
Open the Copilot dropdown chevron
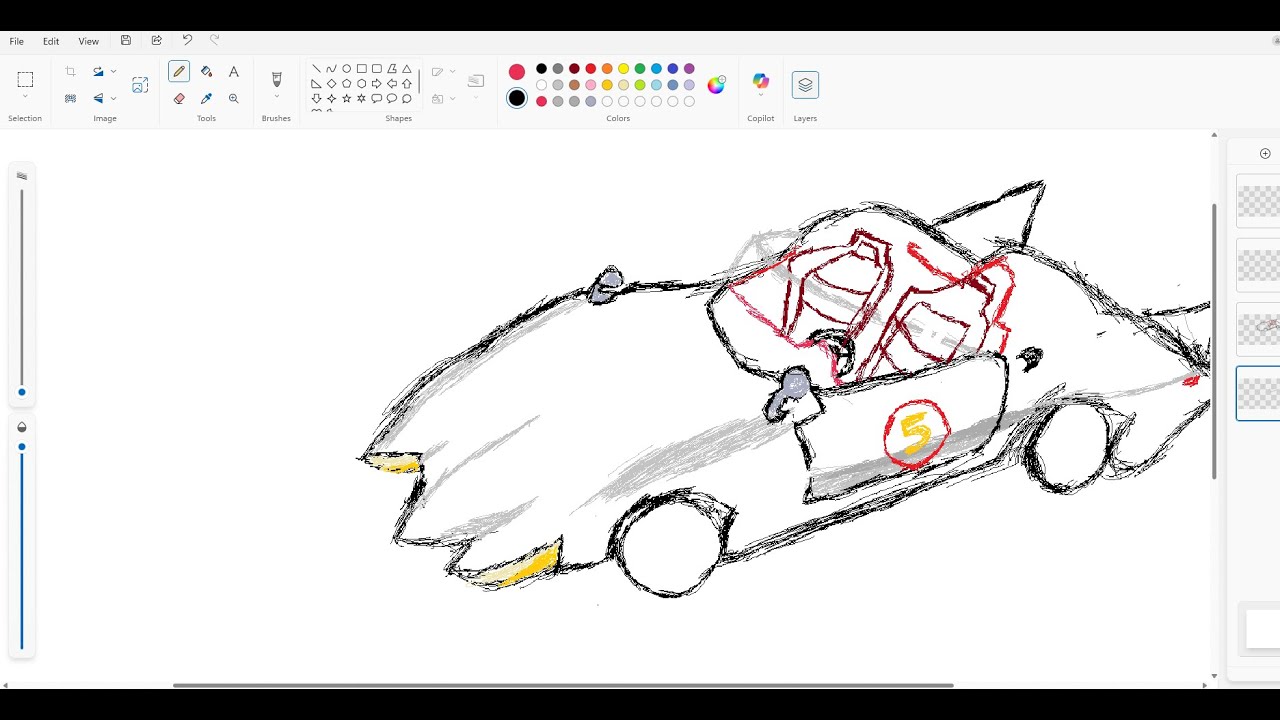tap(761, 96)
